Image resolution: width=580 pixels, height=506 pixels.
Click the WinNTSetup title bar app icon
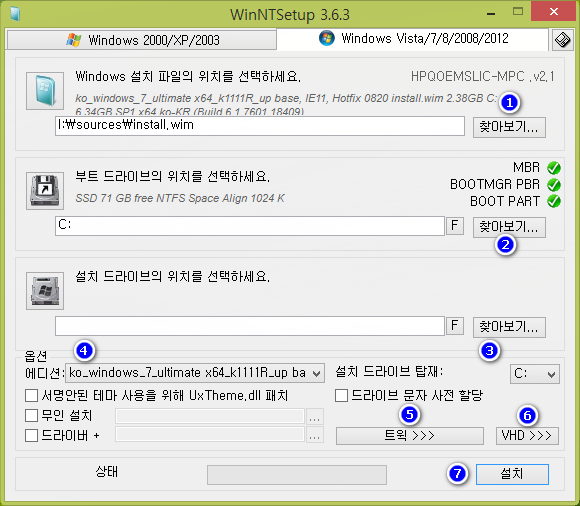[15, 14]
